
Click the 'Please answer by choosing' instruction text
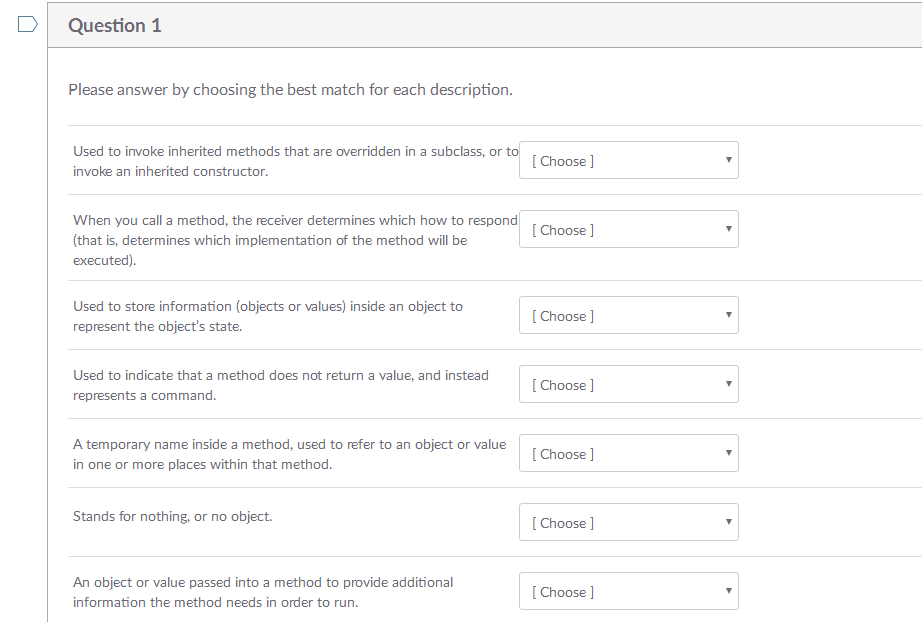tap(290, 90)
